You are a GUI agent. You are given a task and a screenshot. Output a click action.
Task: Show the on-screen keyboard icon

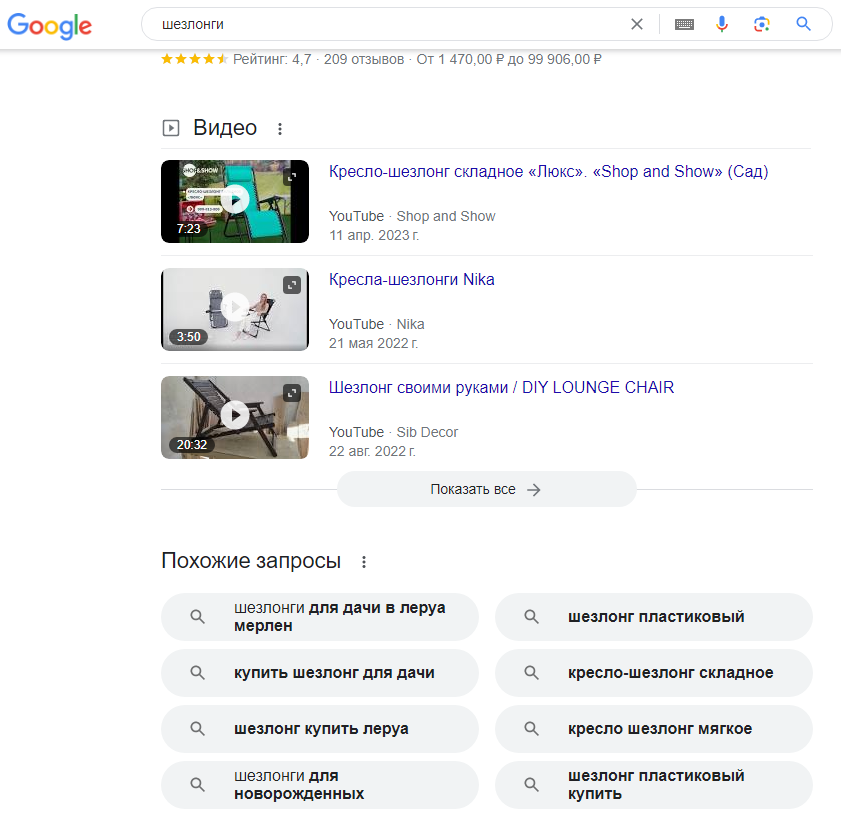click(x=684, y=24)
